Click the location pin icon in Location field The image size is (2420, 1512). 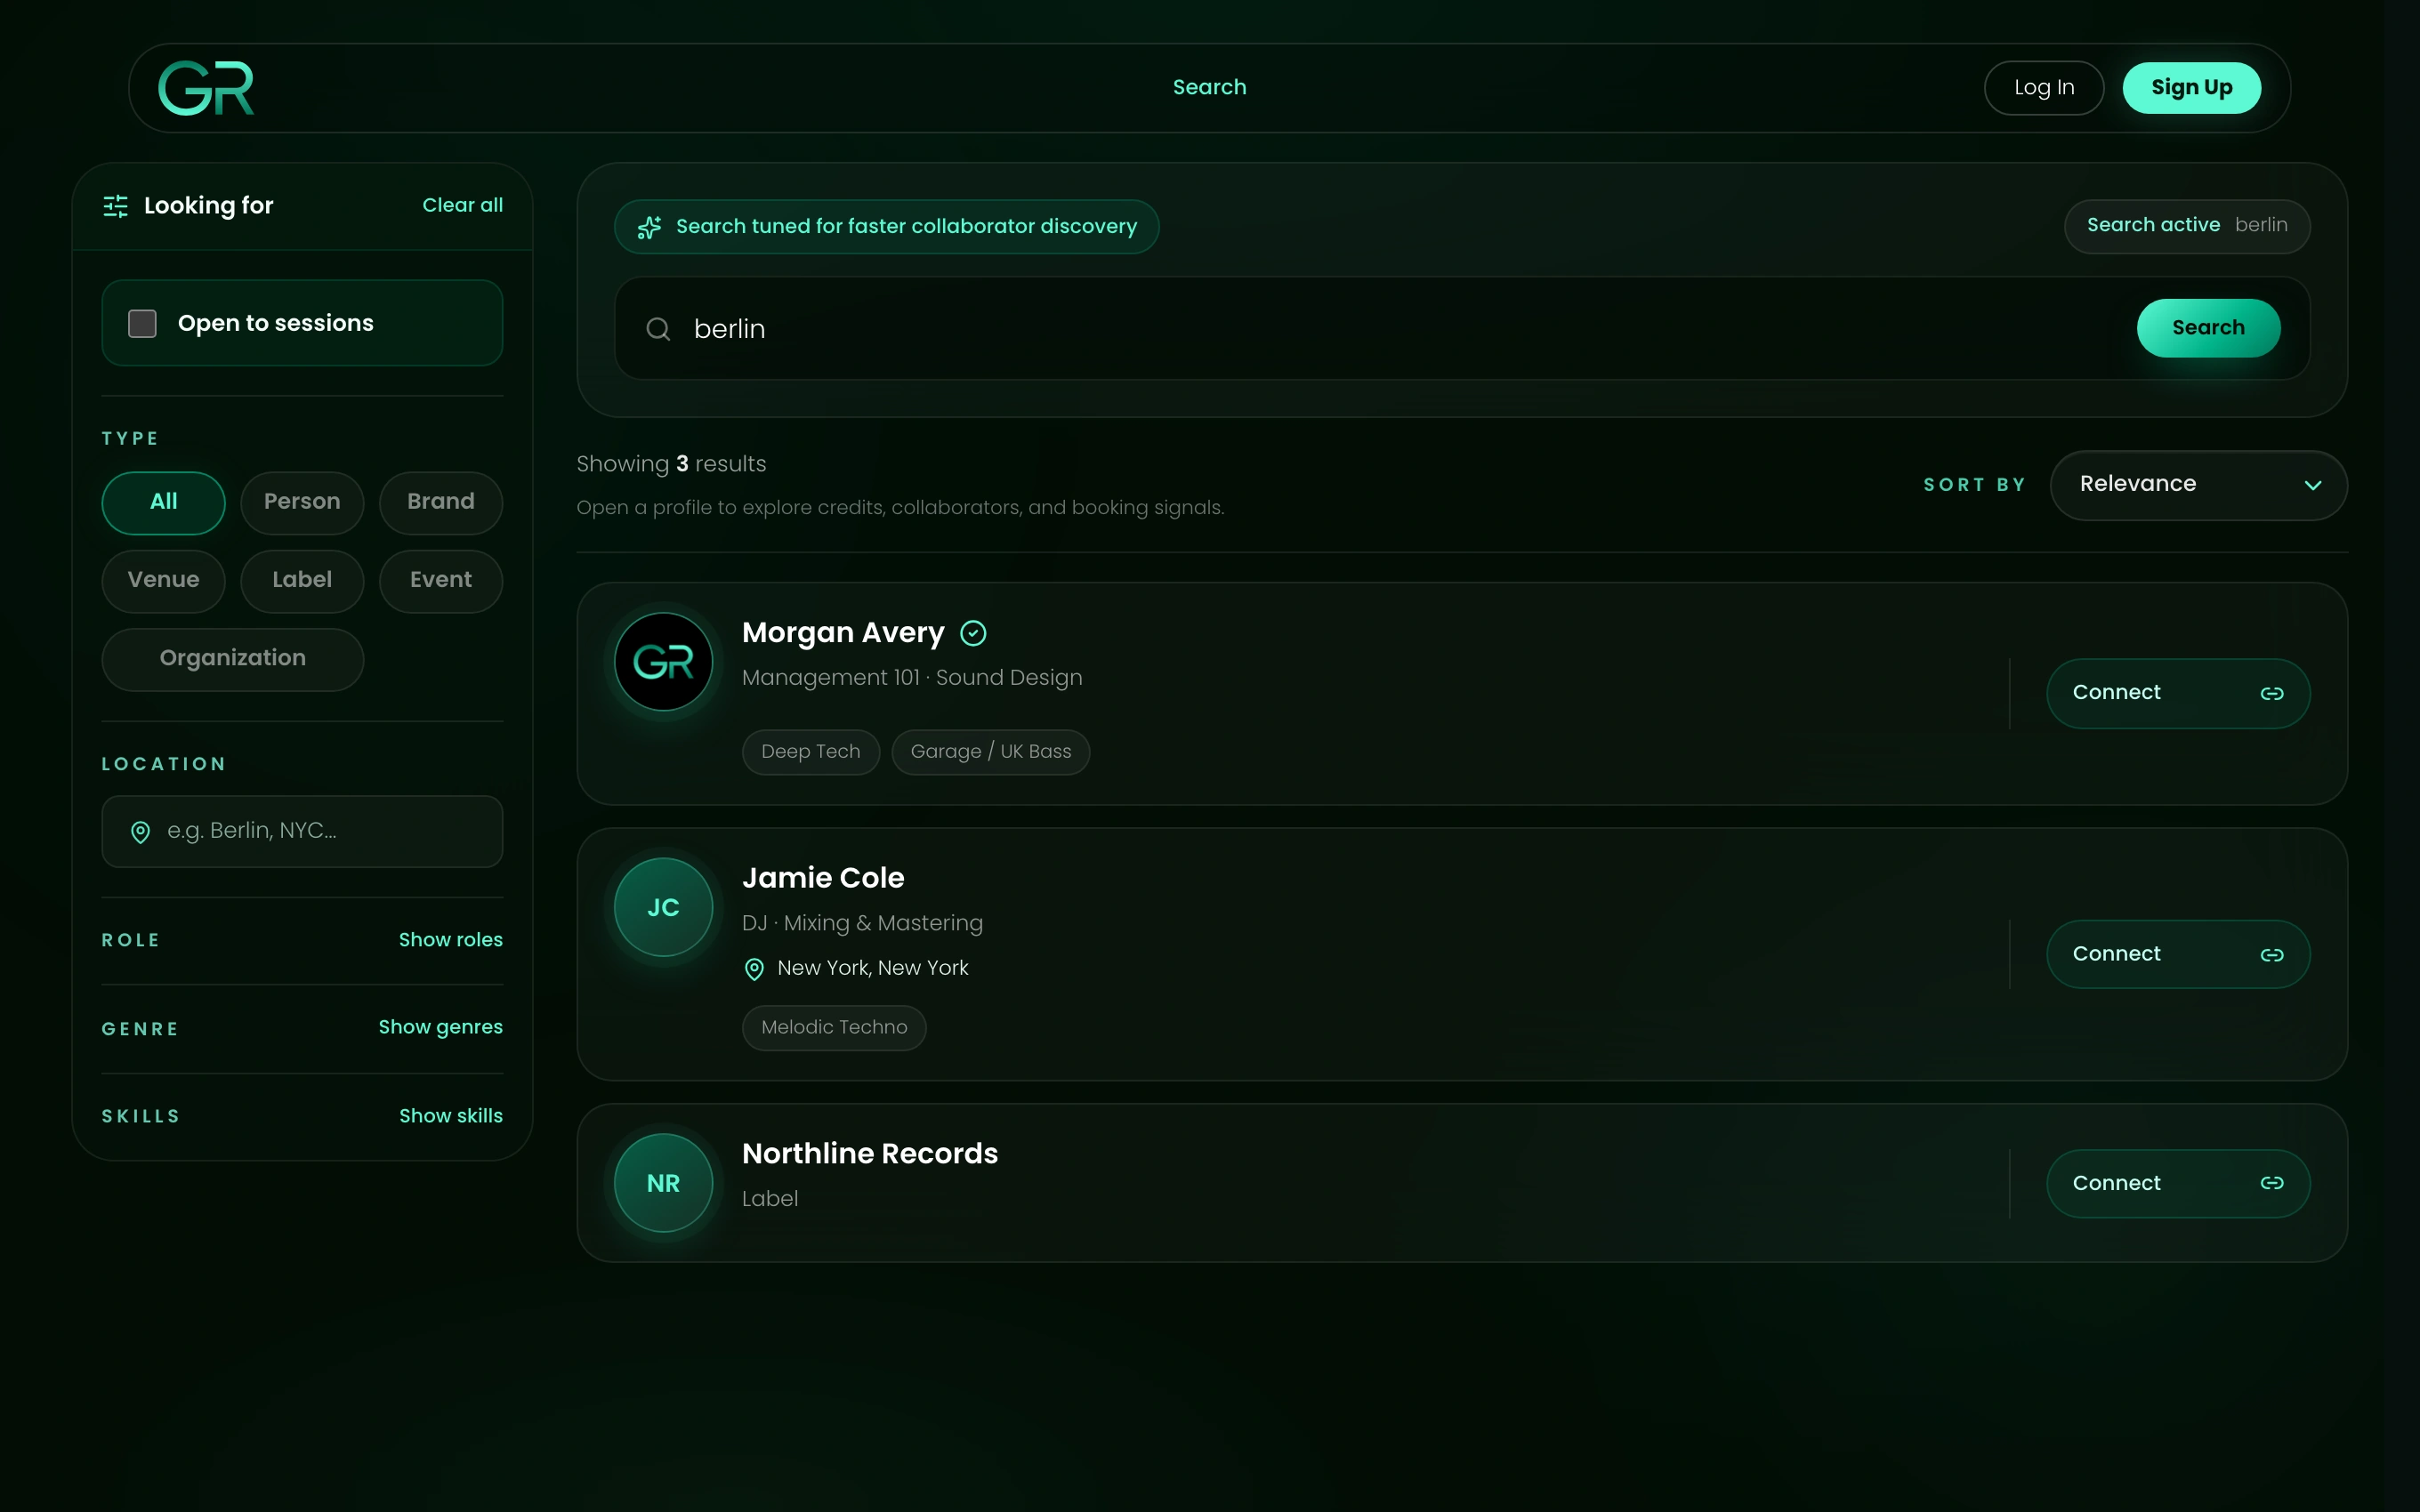click(141, 832)
